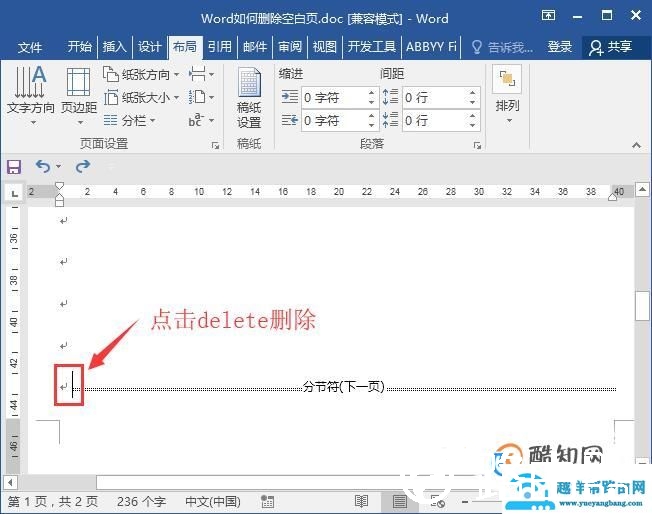Open the Paper Size (纸张大小) dropdown
The image size is (652, 514).
click(x=141, y=98)
